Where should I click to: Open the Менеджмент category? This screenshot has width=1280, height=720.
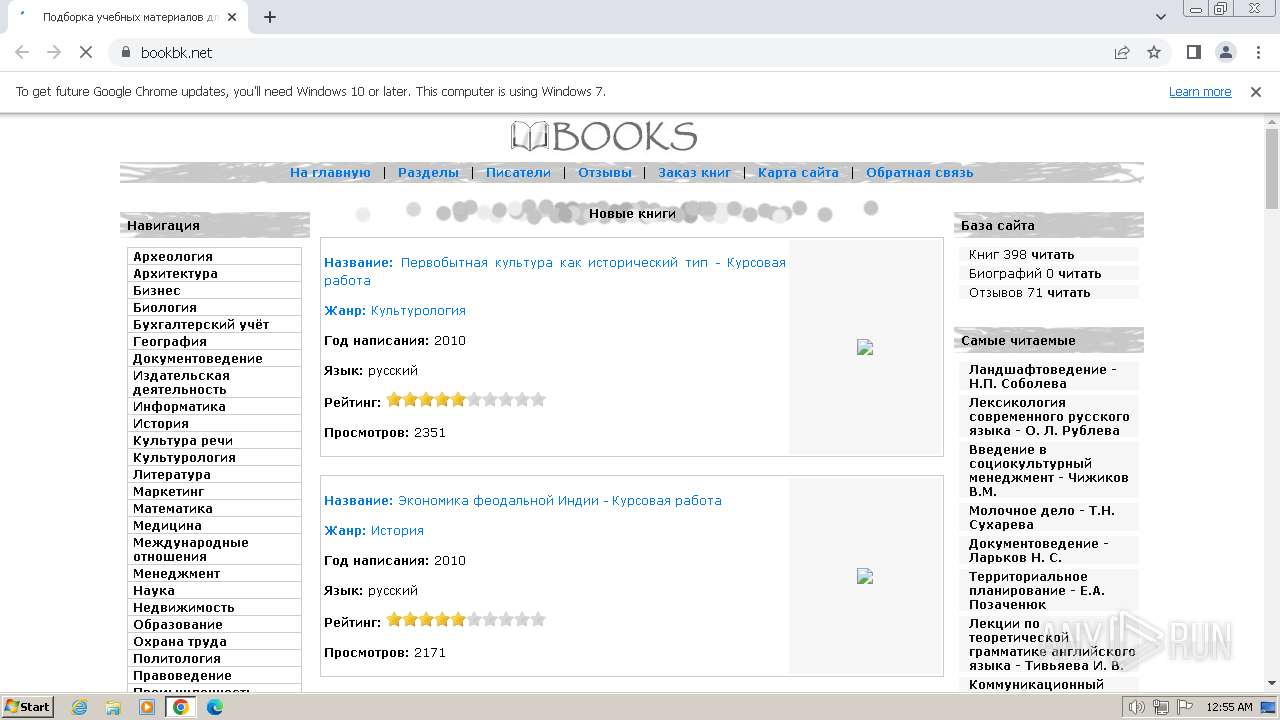(176, 573)
